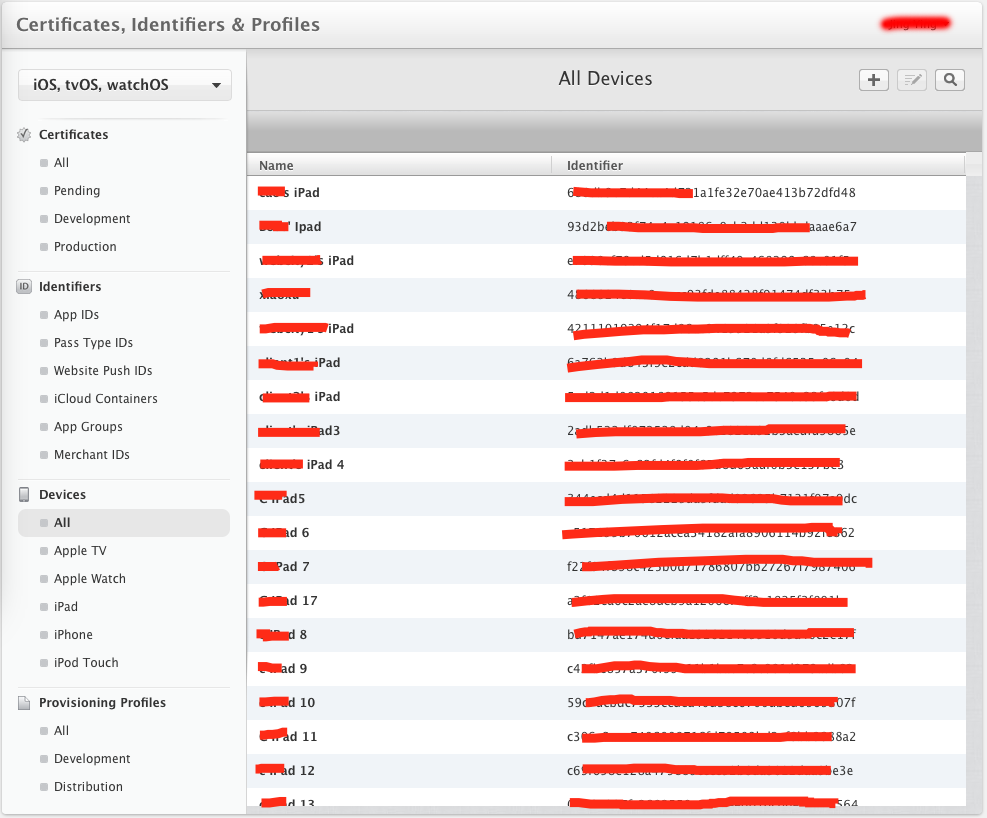Image resolution: width=987 pixels, height=818 pixels.
Task: Click the Certificates section icon
Action: pos(25,135)
